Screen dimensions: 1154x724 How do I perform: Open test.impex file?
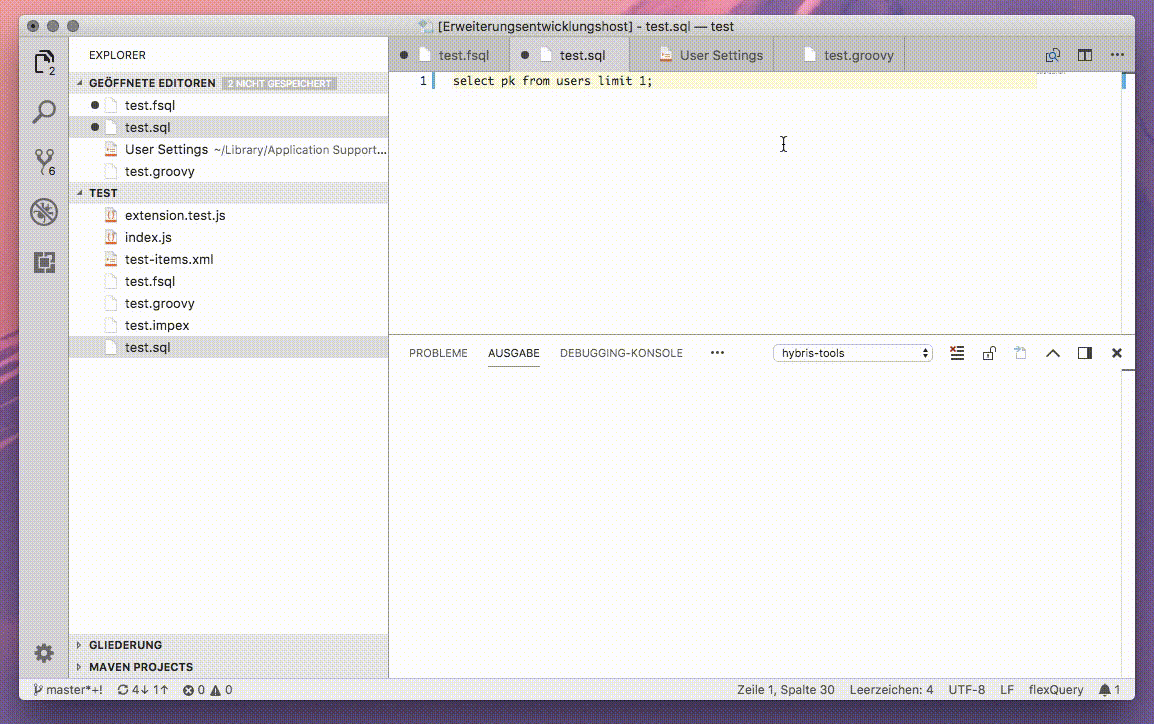(x=228, y=325)
